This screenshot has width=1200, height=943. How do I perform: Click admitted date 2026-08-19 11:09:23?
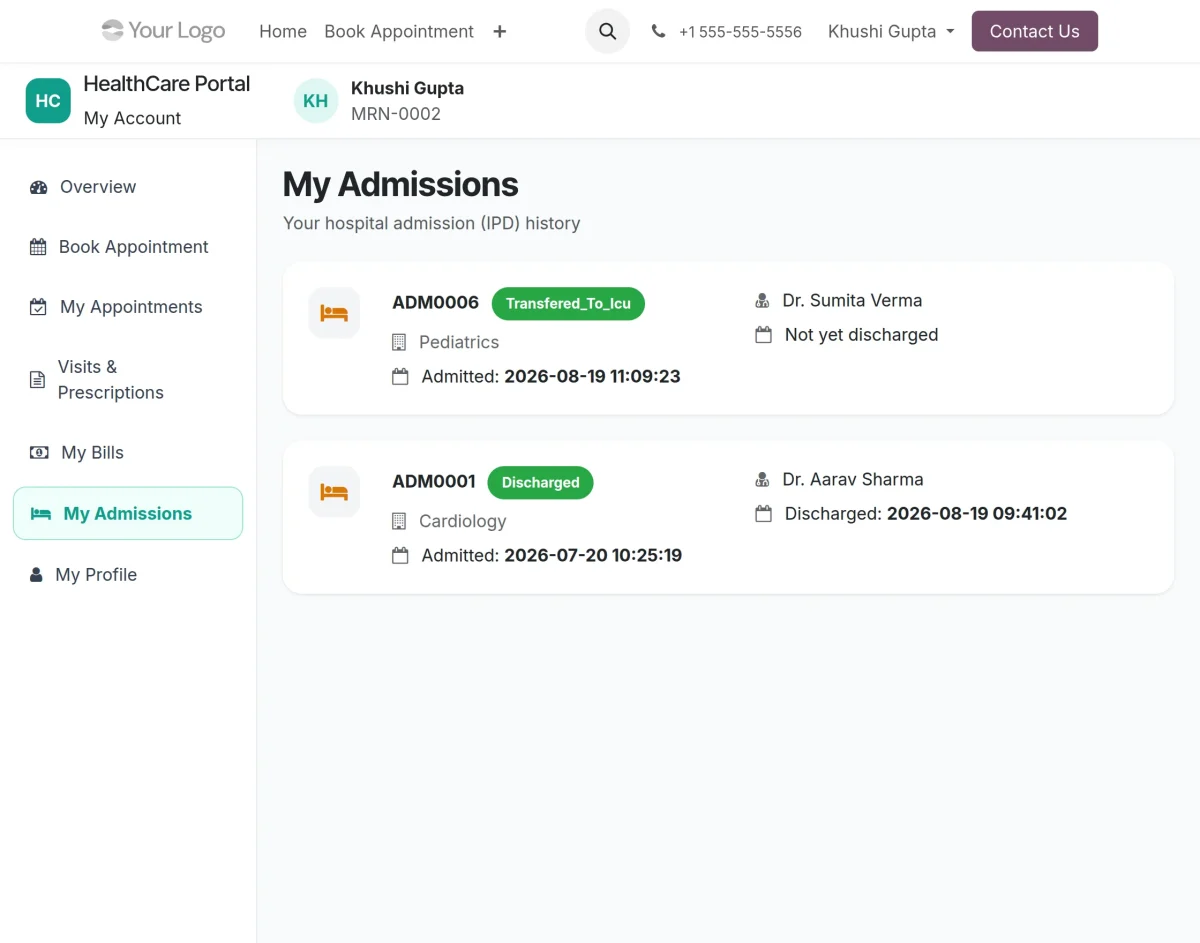click(x=592, y=377)
